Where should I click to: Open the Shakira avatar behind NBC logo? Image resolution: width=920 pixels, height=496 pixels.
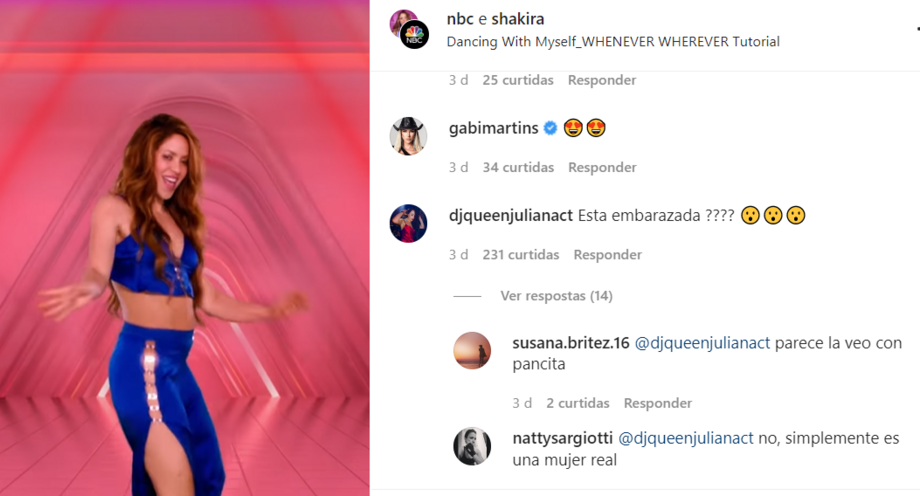coord(401,21)
